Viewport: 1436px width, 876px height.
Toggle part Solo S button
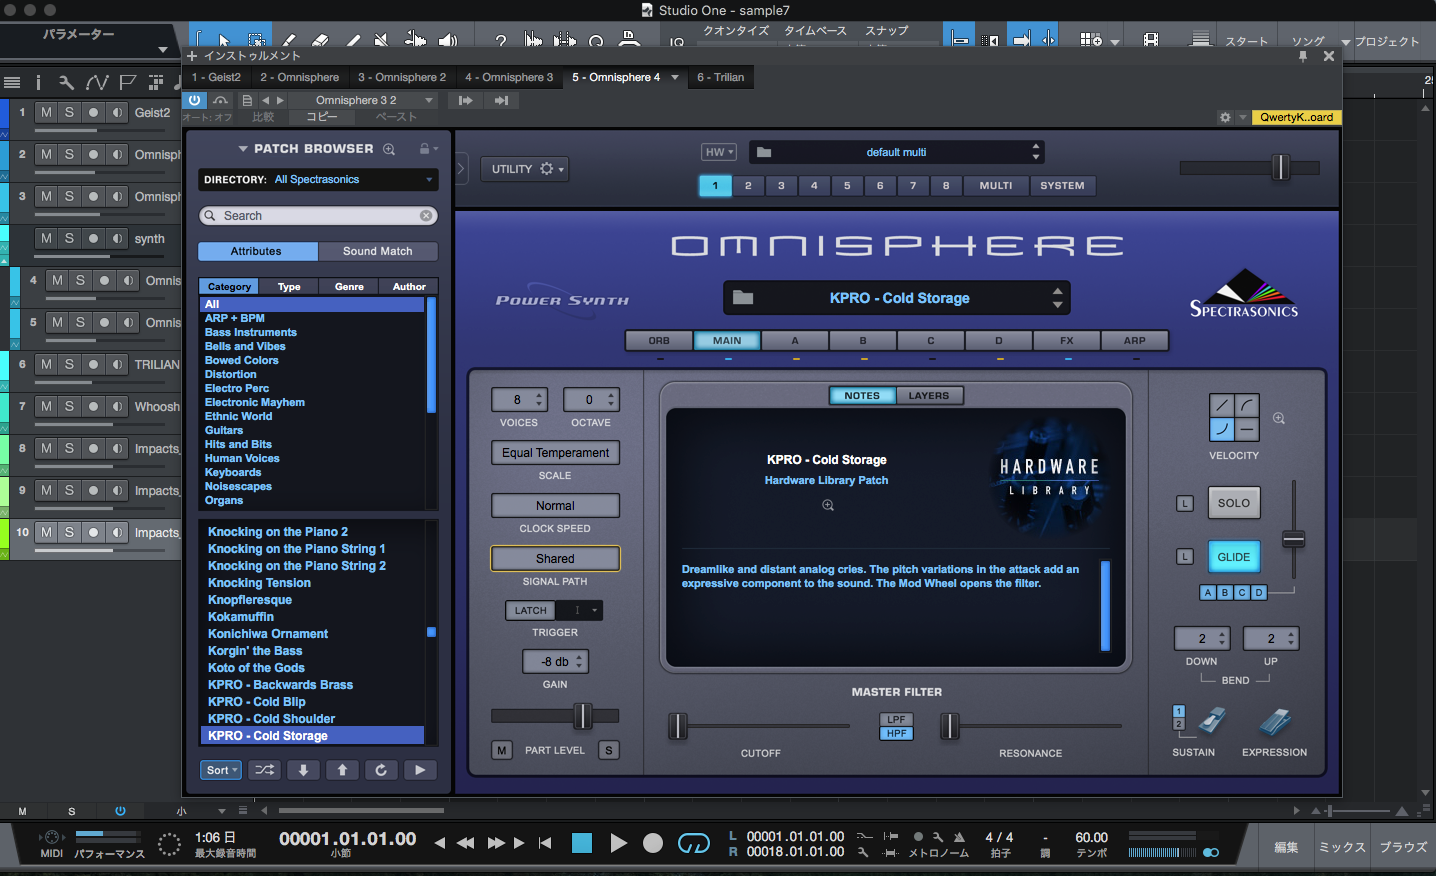608,750
